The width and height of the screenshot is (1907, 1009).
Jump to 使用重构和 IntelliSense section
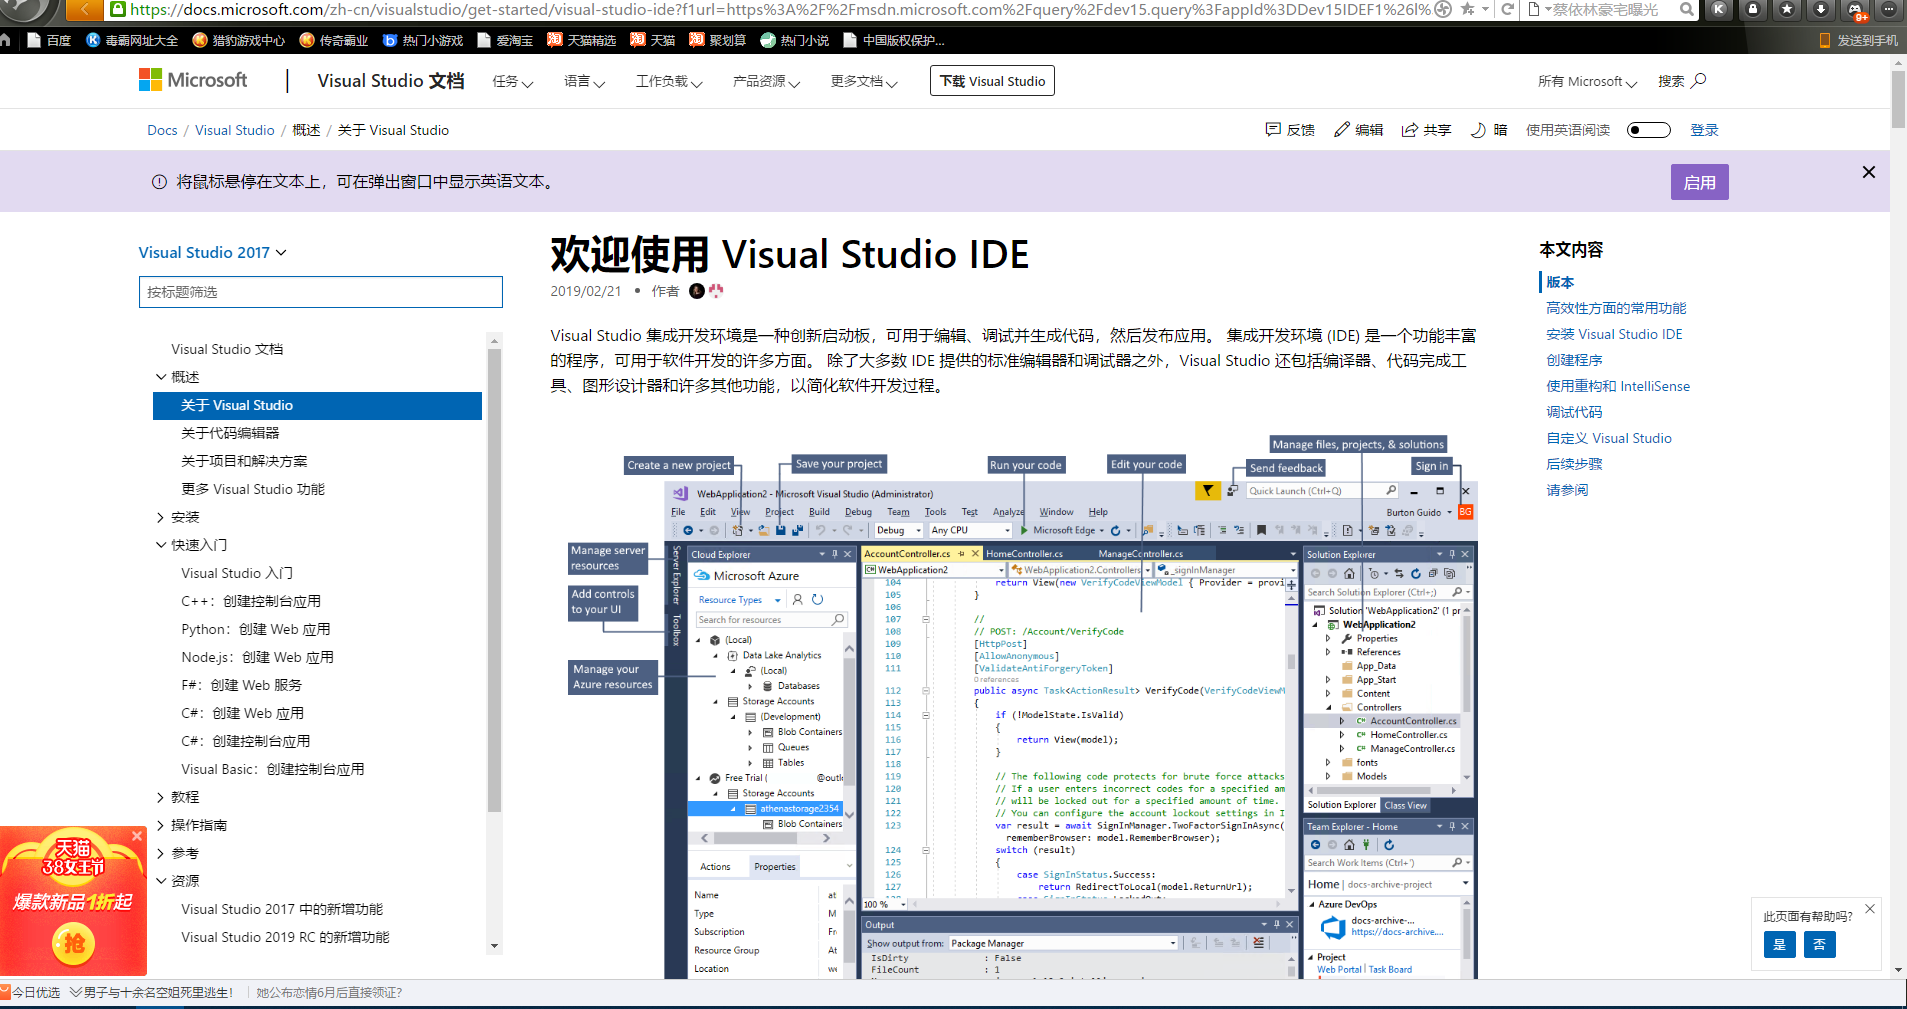click(x=1618, y=386)
